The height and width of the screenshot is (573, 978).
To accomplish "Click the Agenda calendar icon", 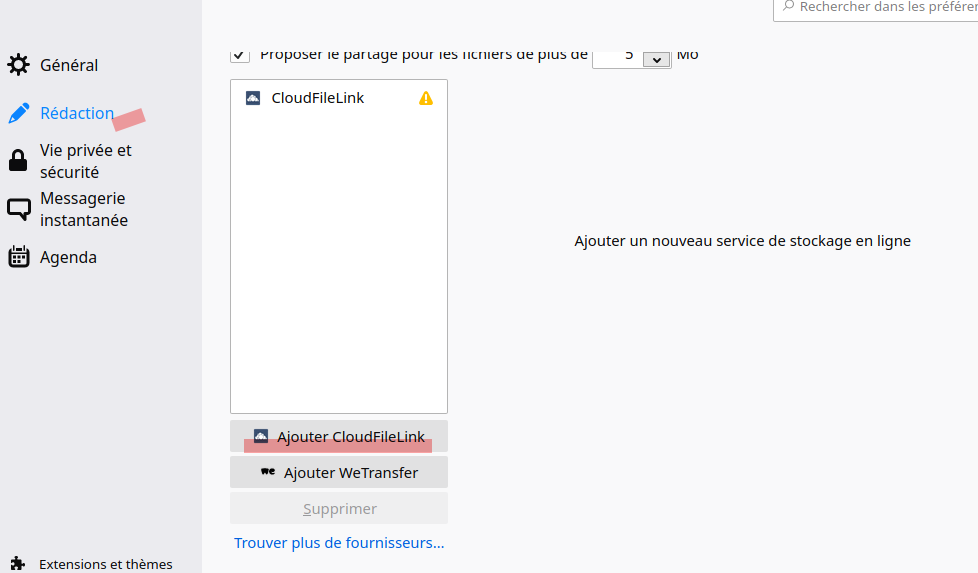I will click(x=18, y=257).
